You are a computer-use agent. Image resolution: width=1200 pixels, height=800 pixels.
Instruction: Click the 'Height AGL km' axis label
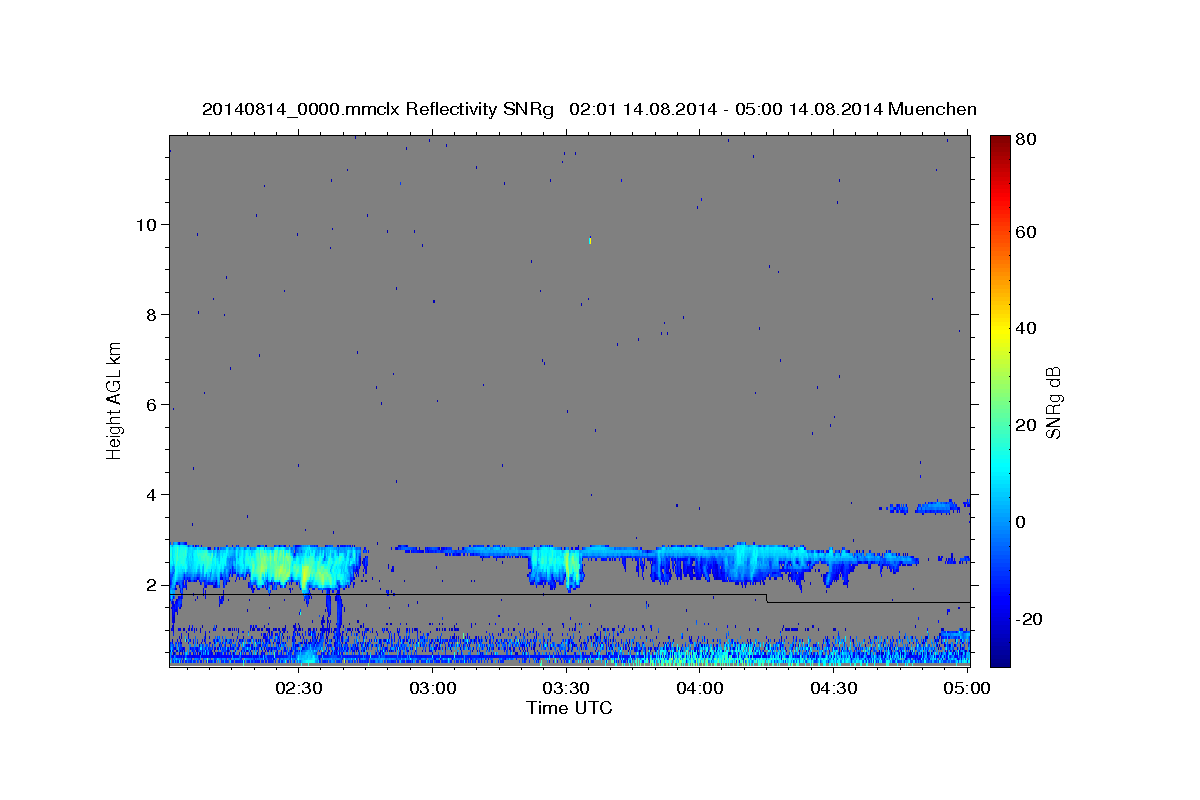coord(114,400)
